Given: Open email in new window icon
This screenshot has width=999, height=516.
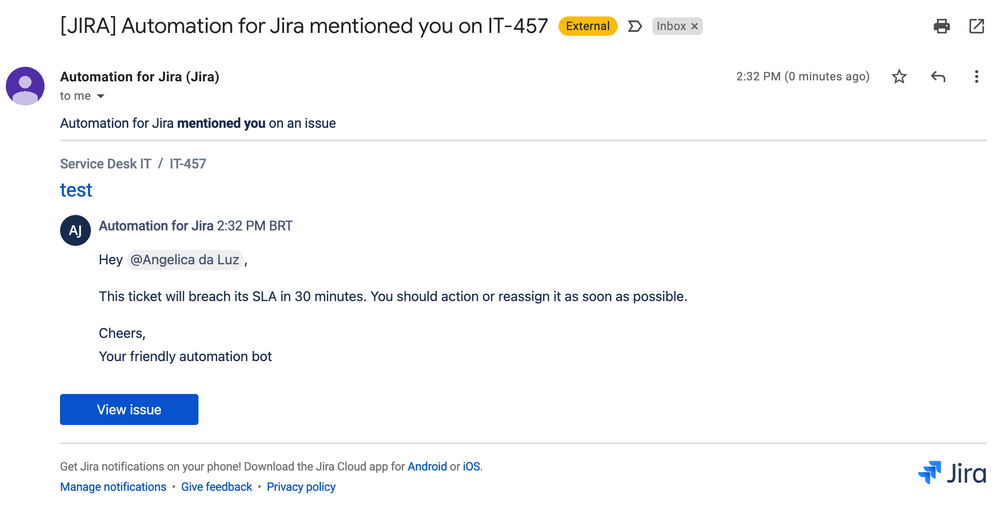Looking at the screenshot, I should [x=976, y=26].
